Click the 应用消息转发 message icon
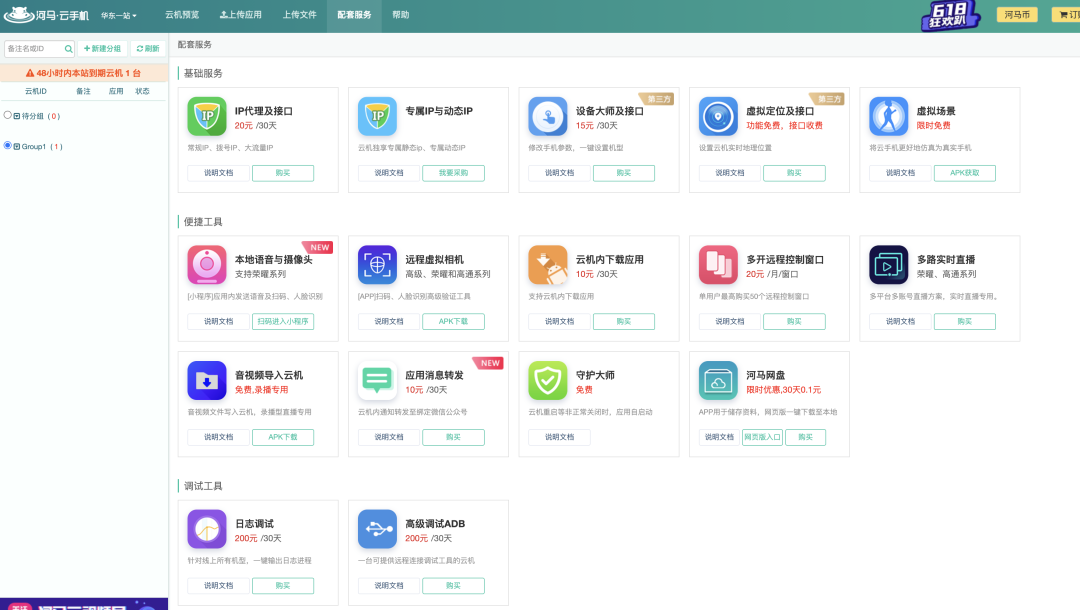This screenshot has width=1080, height=610. pos(377,380)
